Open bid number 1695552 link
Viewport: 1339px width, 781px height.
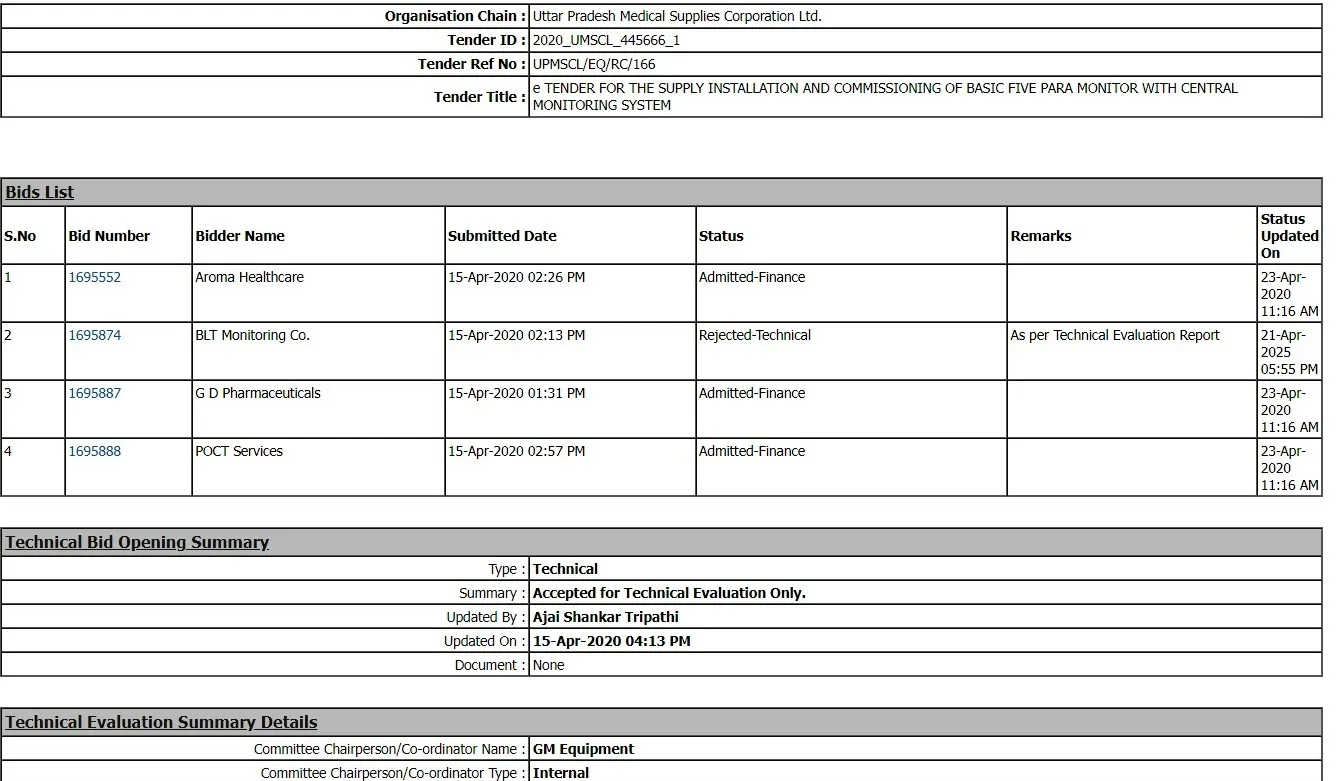94,278
